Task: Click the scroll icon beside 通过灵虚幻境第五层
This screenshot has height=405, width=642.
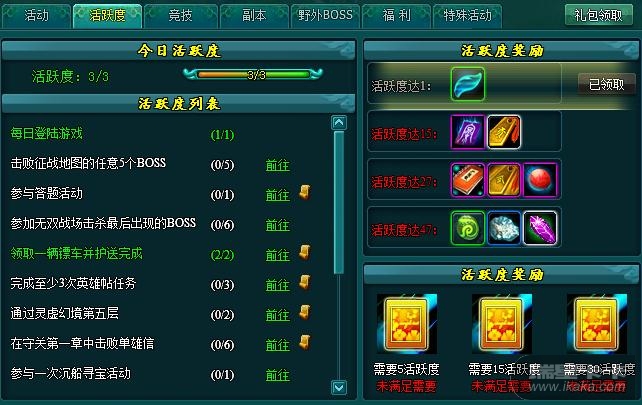Action: point(305,312)
